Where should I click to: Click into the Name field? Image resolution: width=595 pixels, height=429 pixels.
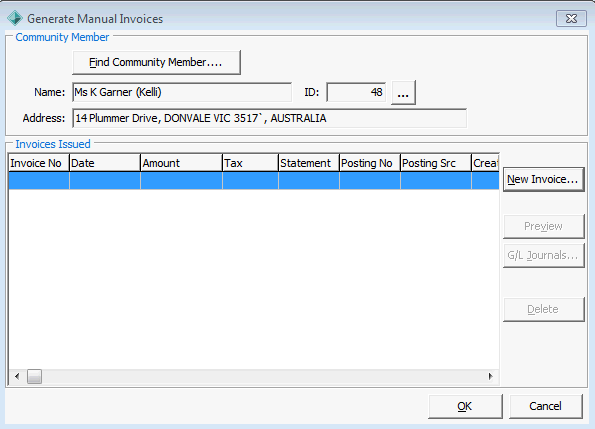pyautogui.click(x=182, y=92)
